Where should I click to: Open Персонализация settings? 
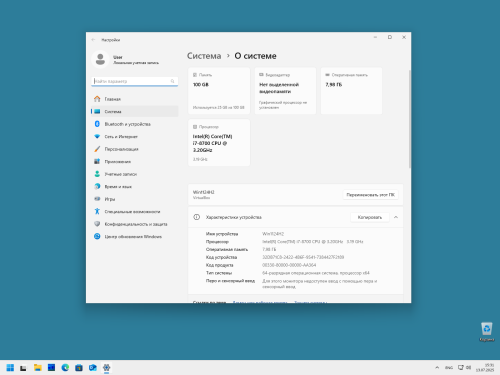pyautogui.click(x=134, y=149)
